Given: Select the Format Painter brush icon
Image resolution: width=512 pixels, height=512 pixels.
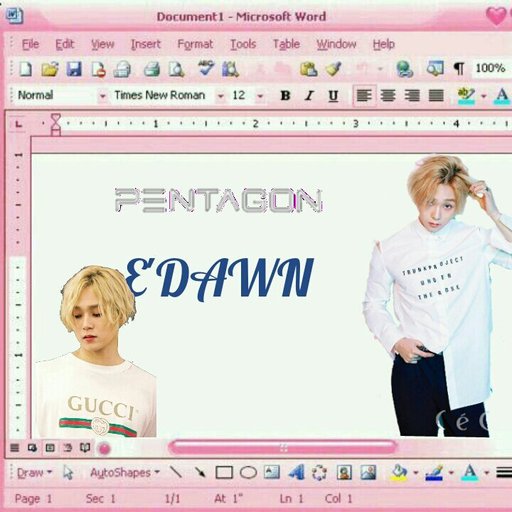Looking at the screenshot, I should coord(333,69).
